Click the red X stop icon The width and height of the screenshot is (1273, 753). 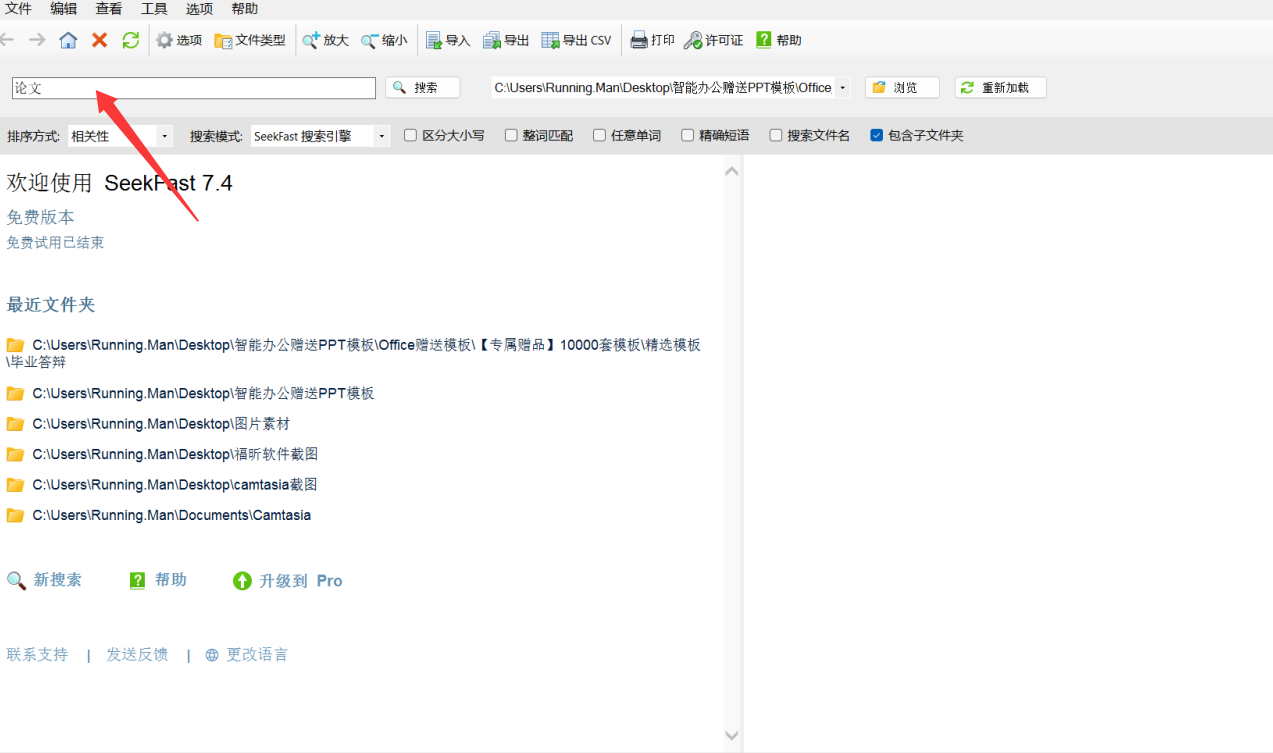tap(99, 40)
